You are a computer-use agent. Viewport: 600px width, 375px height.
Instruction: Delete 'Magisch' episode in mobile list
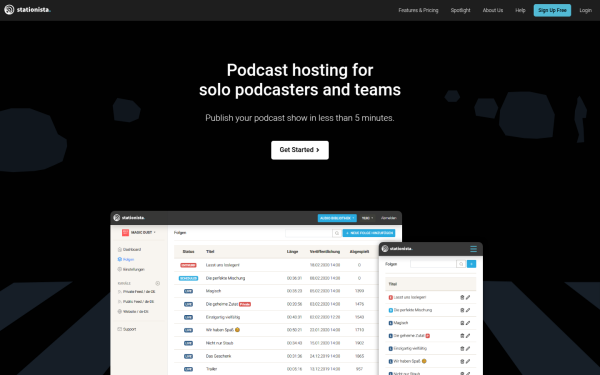pos(462,323)
